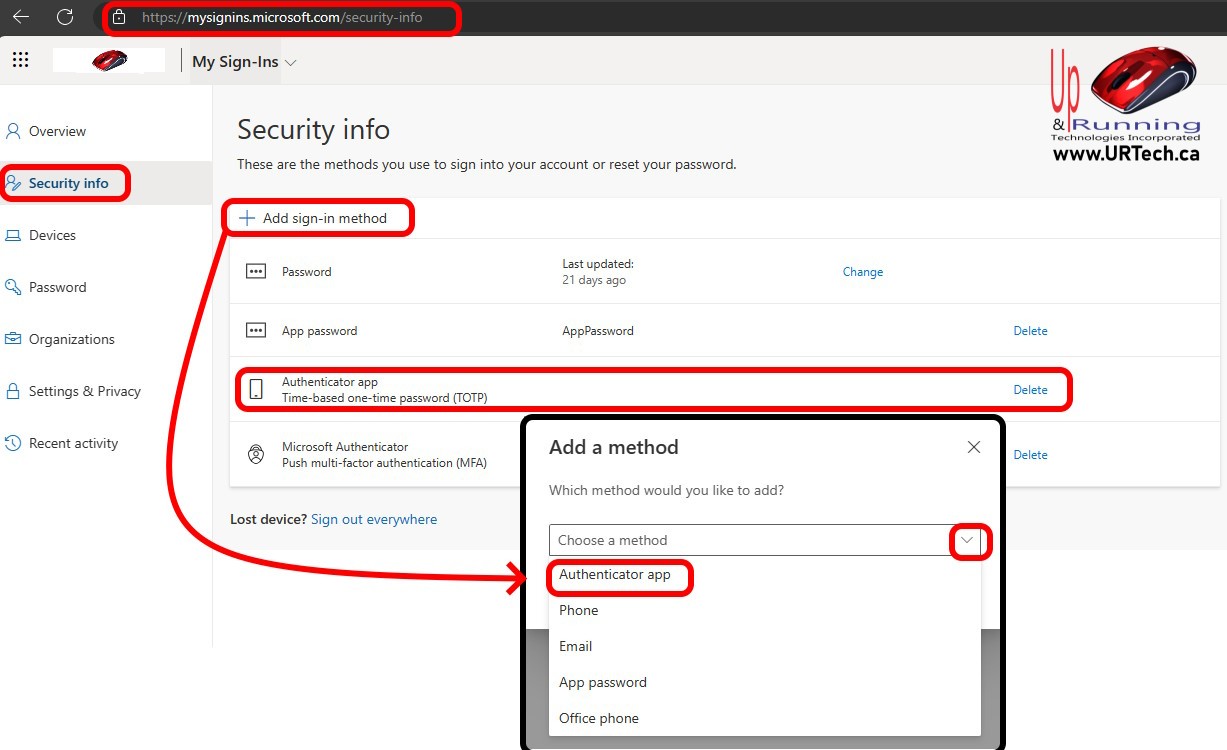Click the Overview person icon in sidebar
The height and width of the screenshot is (750, 1227).
pos(13,131)
